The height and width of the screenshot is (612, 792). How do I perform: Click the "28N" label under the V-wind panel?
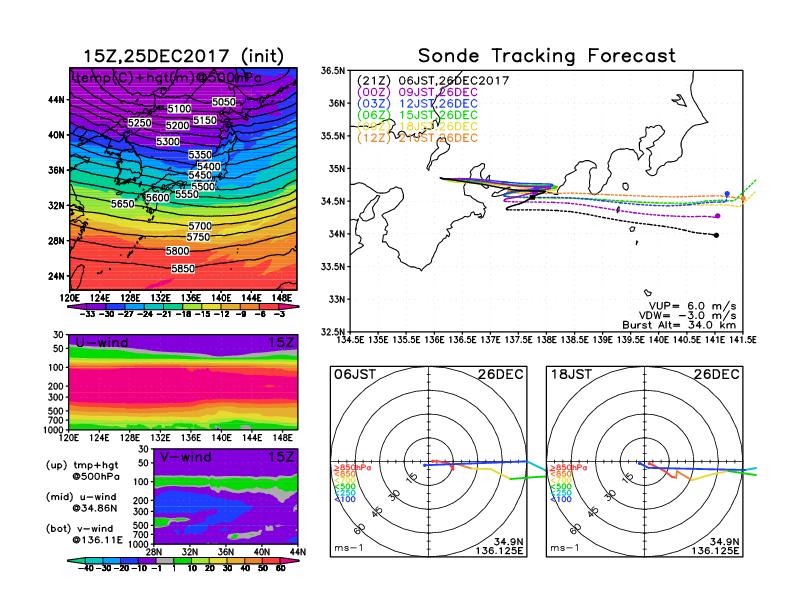pyautogui.click(x=154, y=552)
